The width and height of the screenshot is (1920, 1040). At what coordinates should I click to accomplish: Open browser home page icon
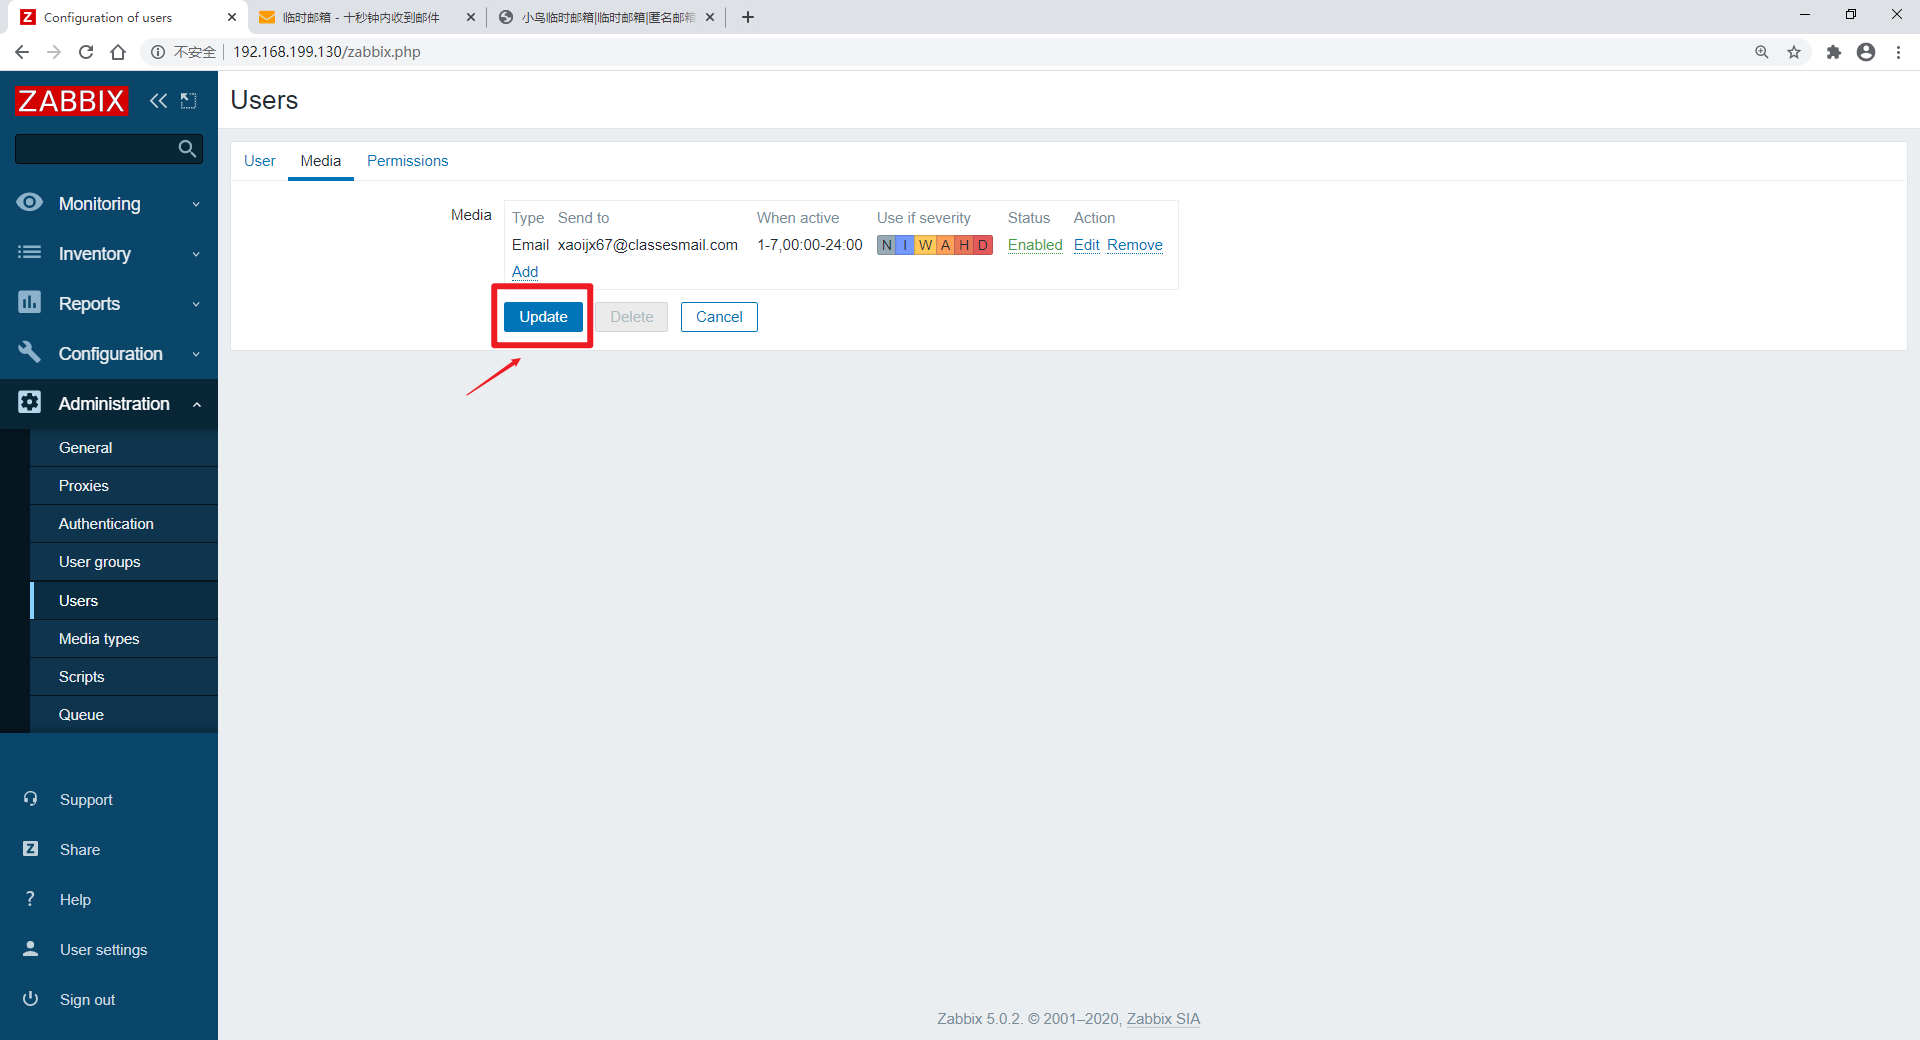pos(118,52)
